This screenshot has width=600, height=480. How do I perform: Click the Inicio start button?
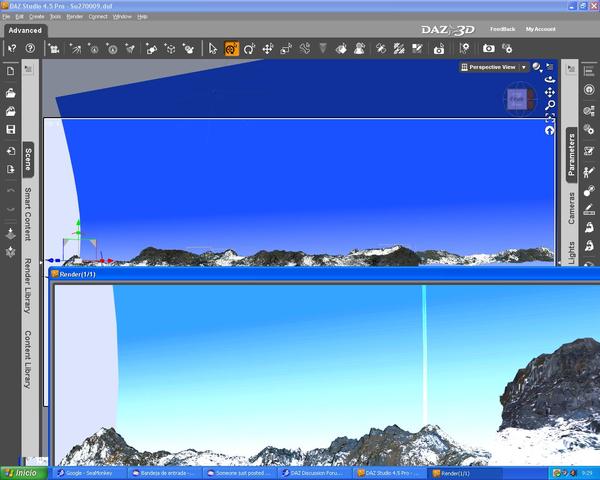[x=24, y=473]
